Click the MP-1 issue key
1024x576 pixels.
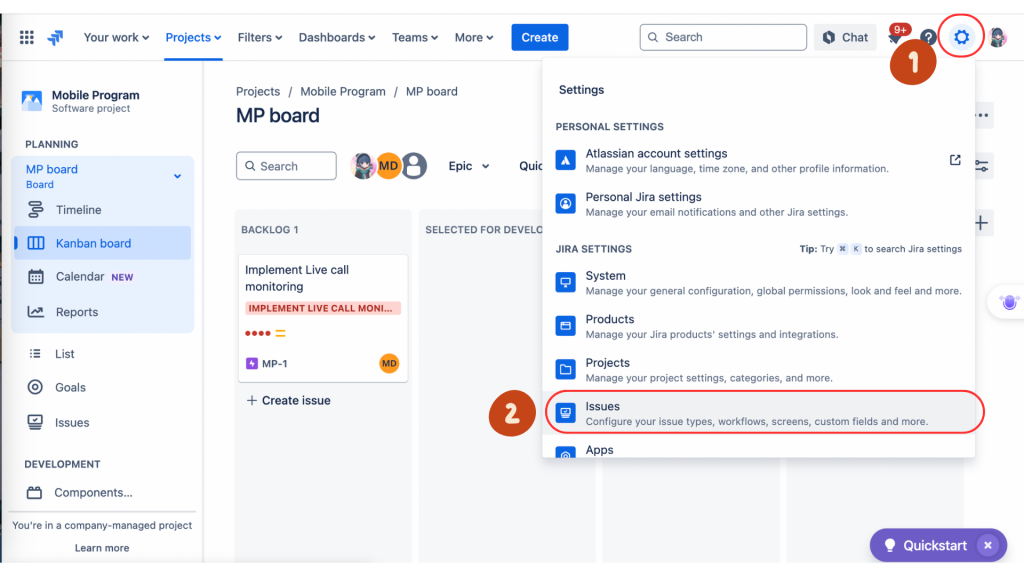click(274, 364)
